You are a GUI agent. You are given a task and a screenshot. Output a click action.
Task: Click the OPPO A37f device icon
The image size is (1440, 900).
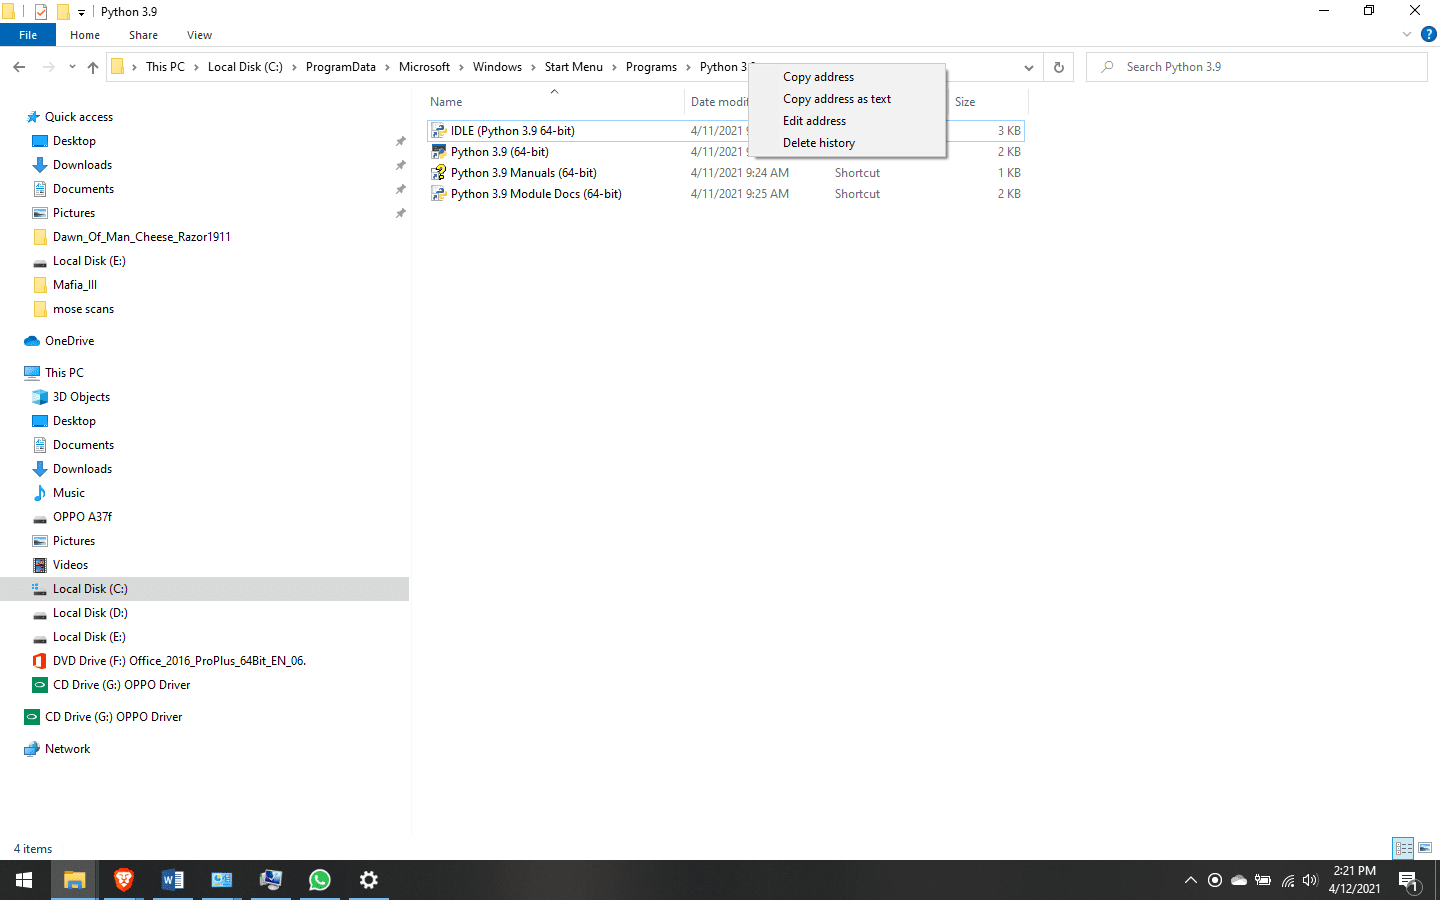click(x=40, y=518)
